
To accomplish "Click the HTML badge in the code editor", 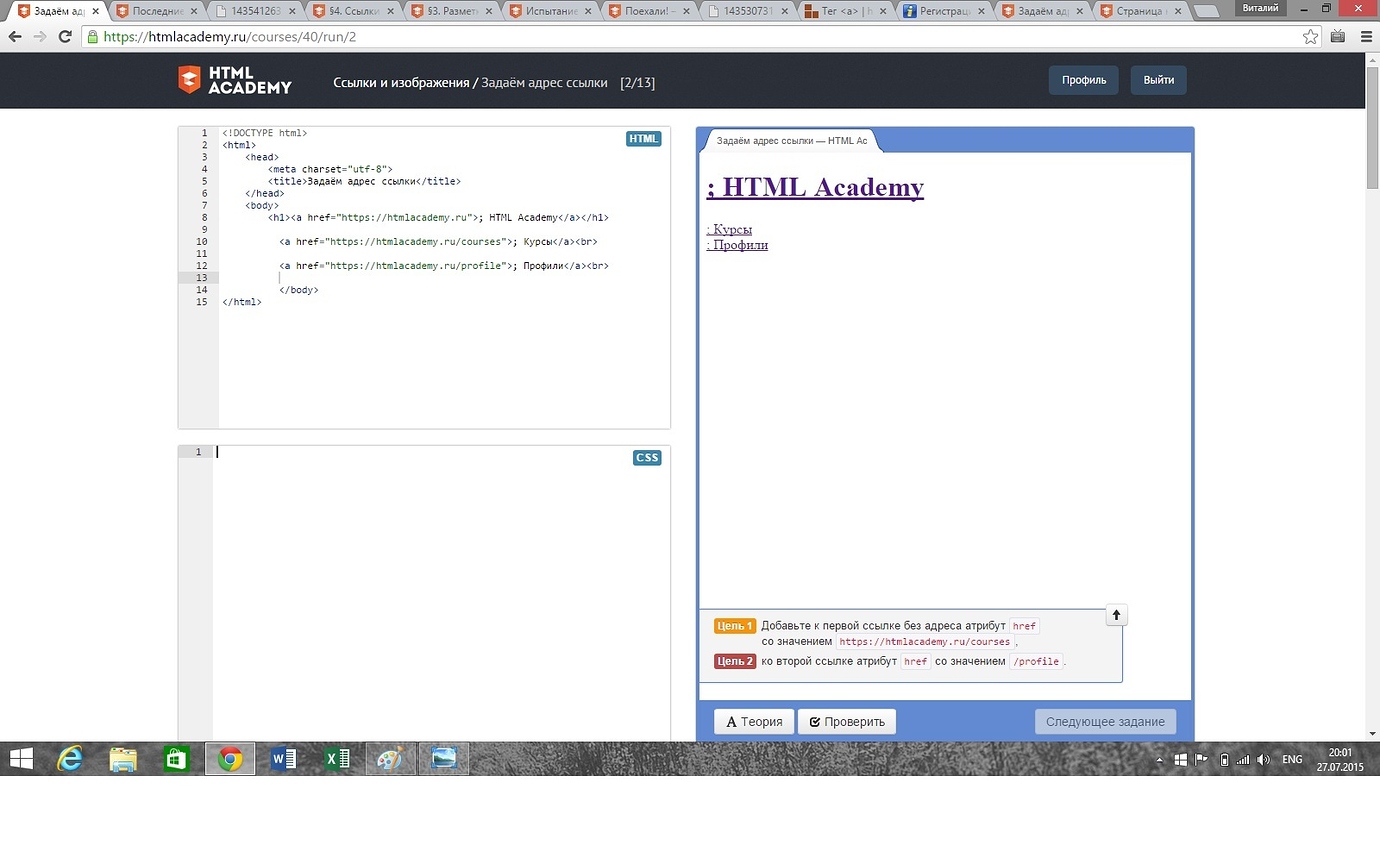I will coord(644,139).
